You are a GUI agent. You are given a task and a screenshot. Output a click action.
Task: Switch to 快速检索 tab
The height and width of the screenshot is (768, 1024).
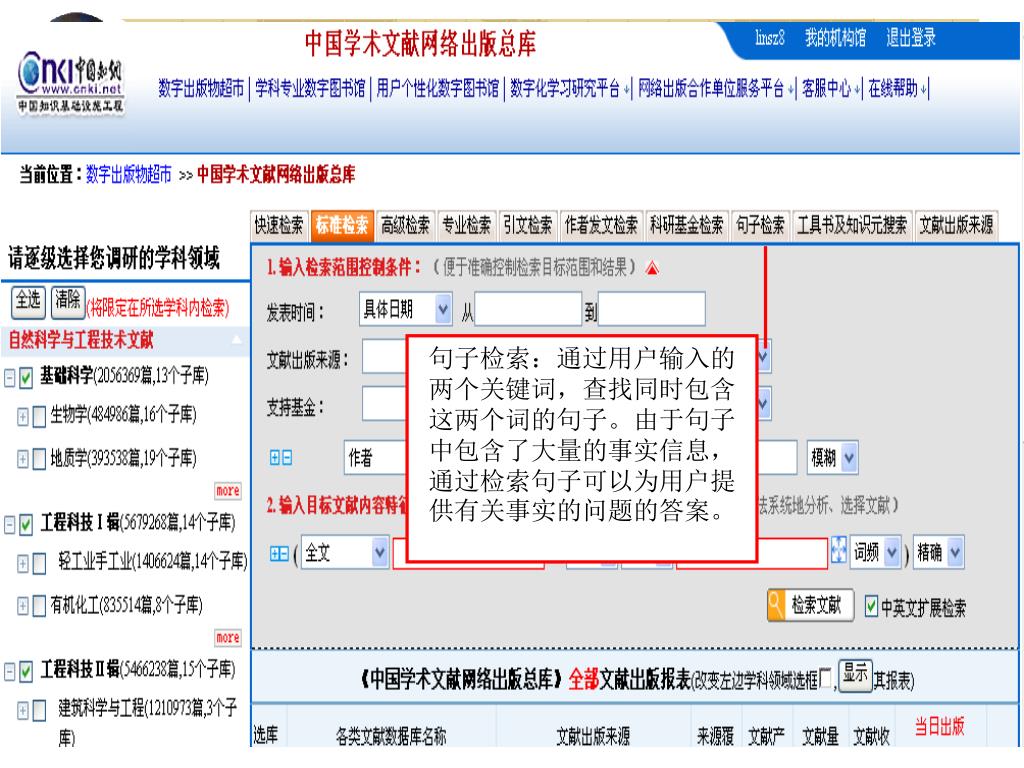point(279,225)
